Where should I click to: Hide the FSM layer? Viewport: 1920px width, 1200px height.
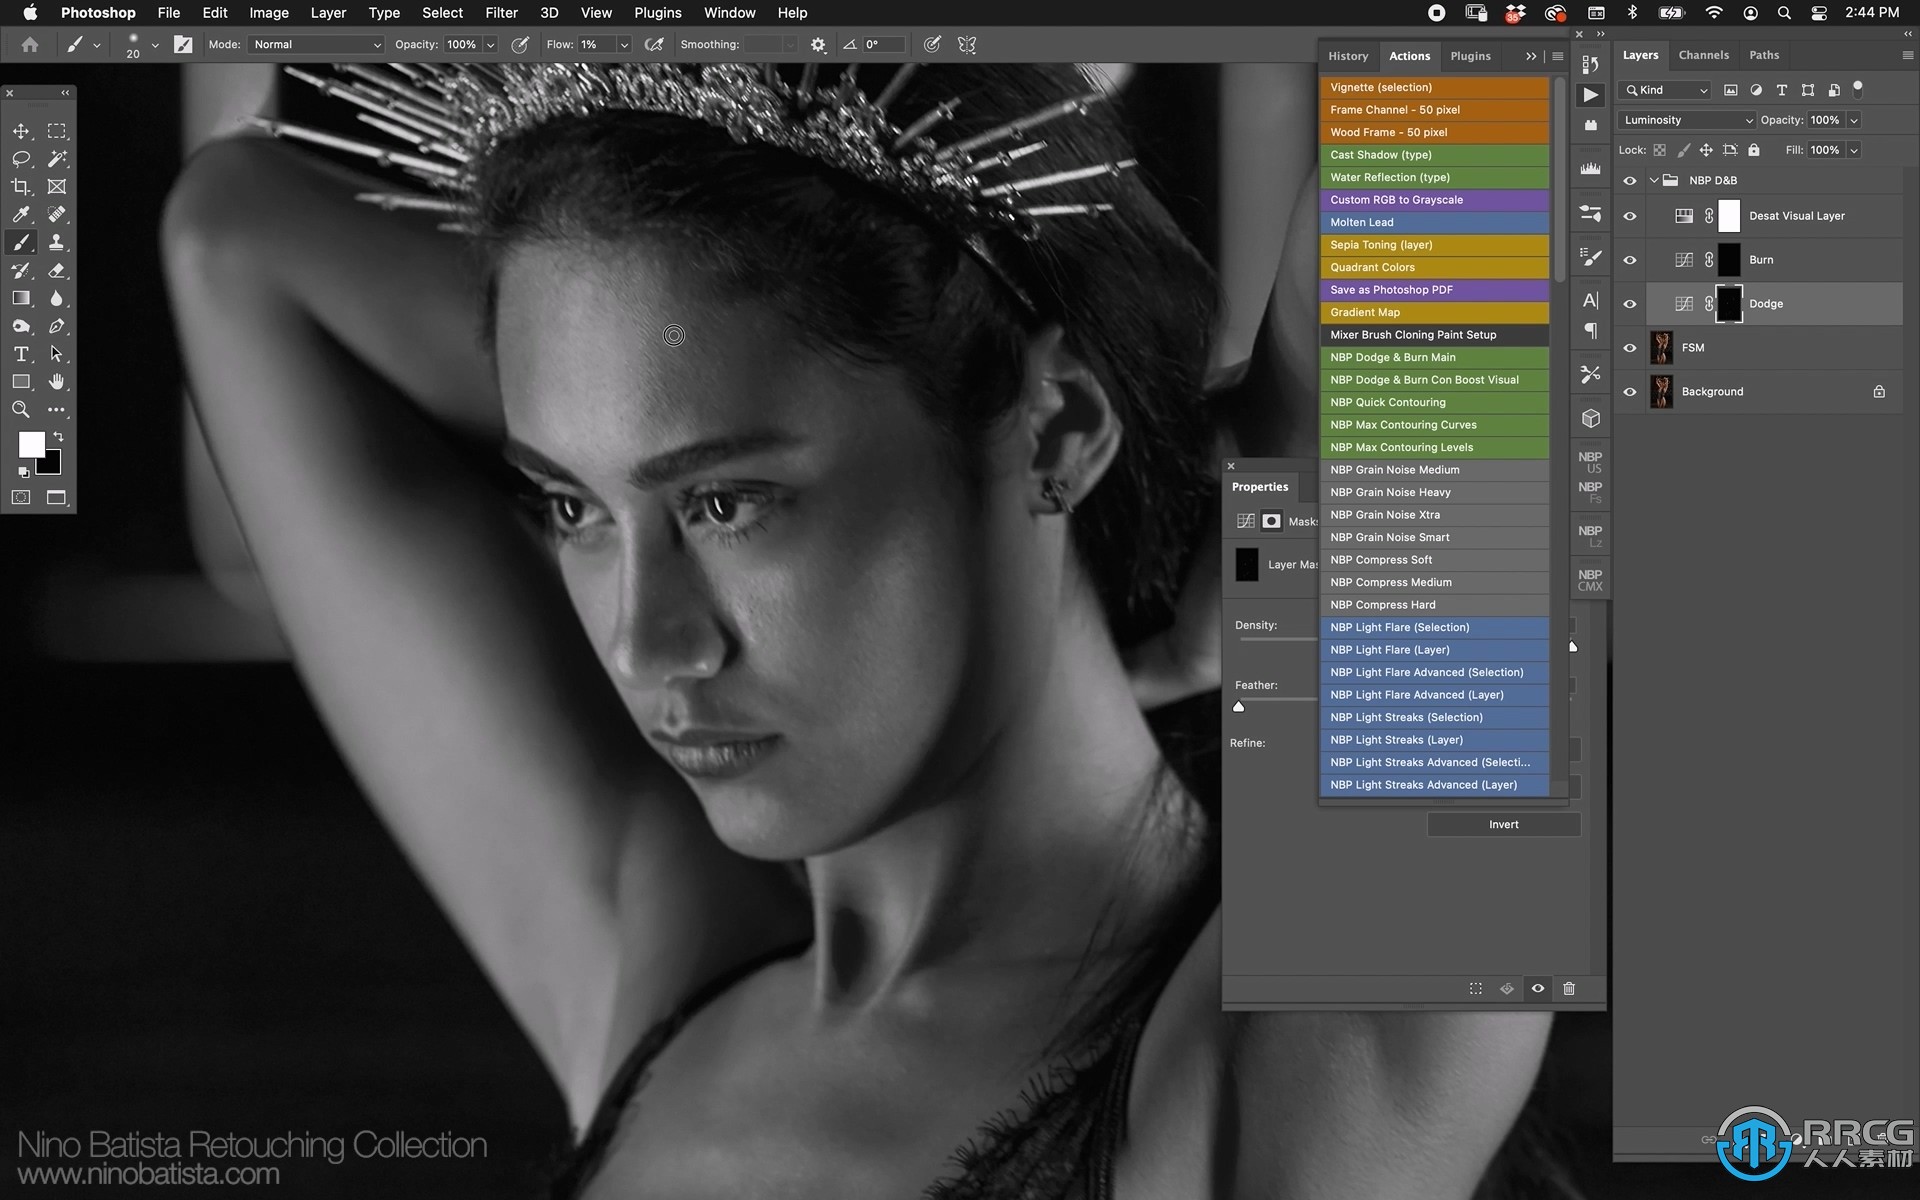(x=1630, y=348)
